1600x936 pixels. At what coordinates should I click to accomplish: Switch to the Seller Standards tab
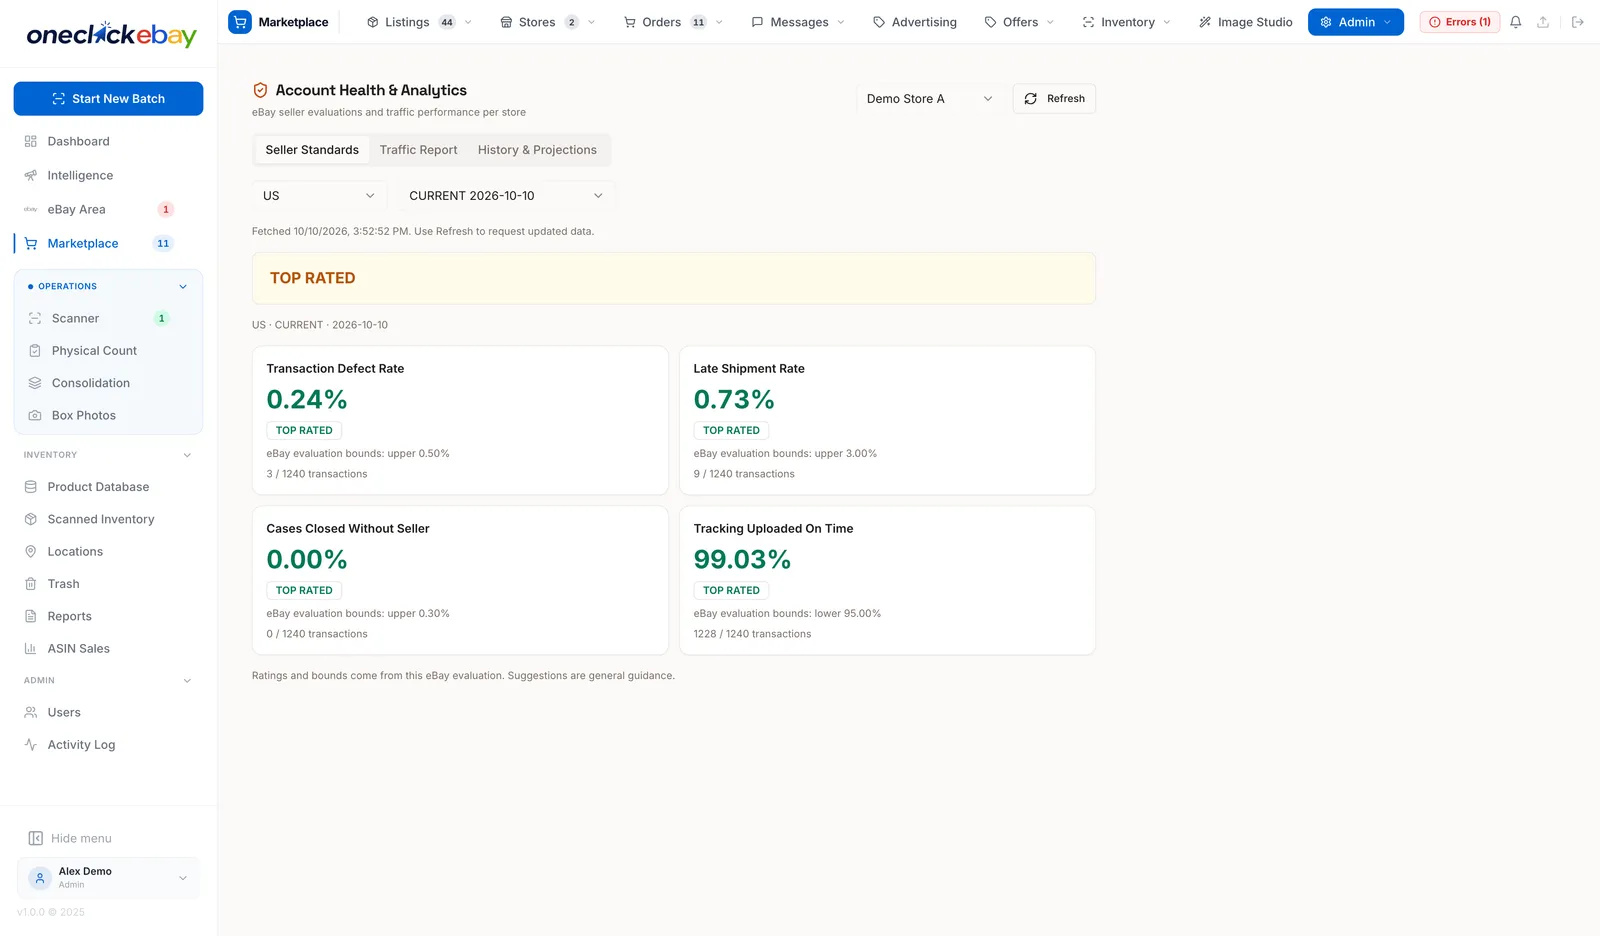312,150
